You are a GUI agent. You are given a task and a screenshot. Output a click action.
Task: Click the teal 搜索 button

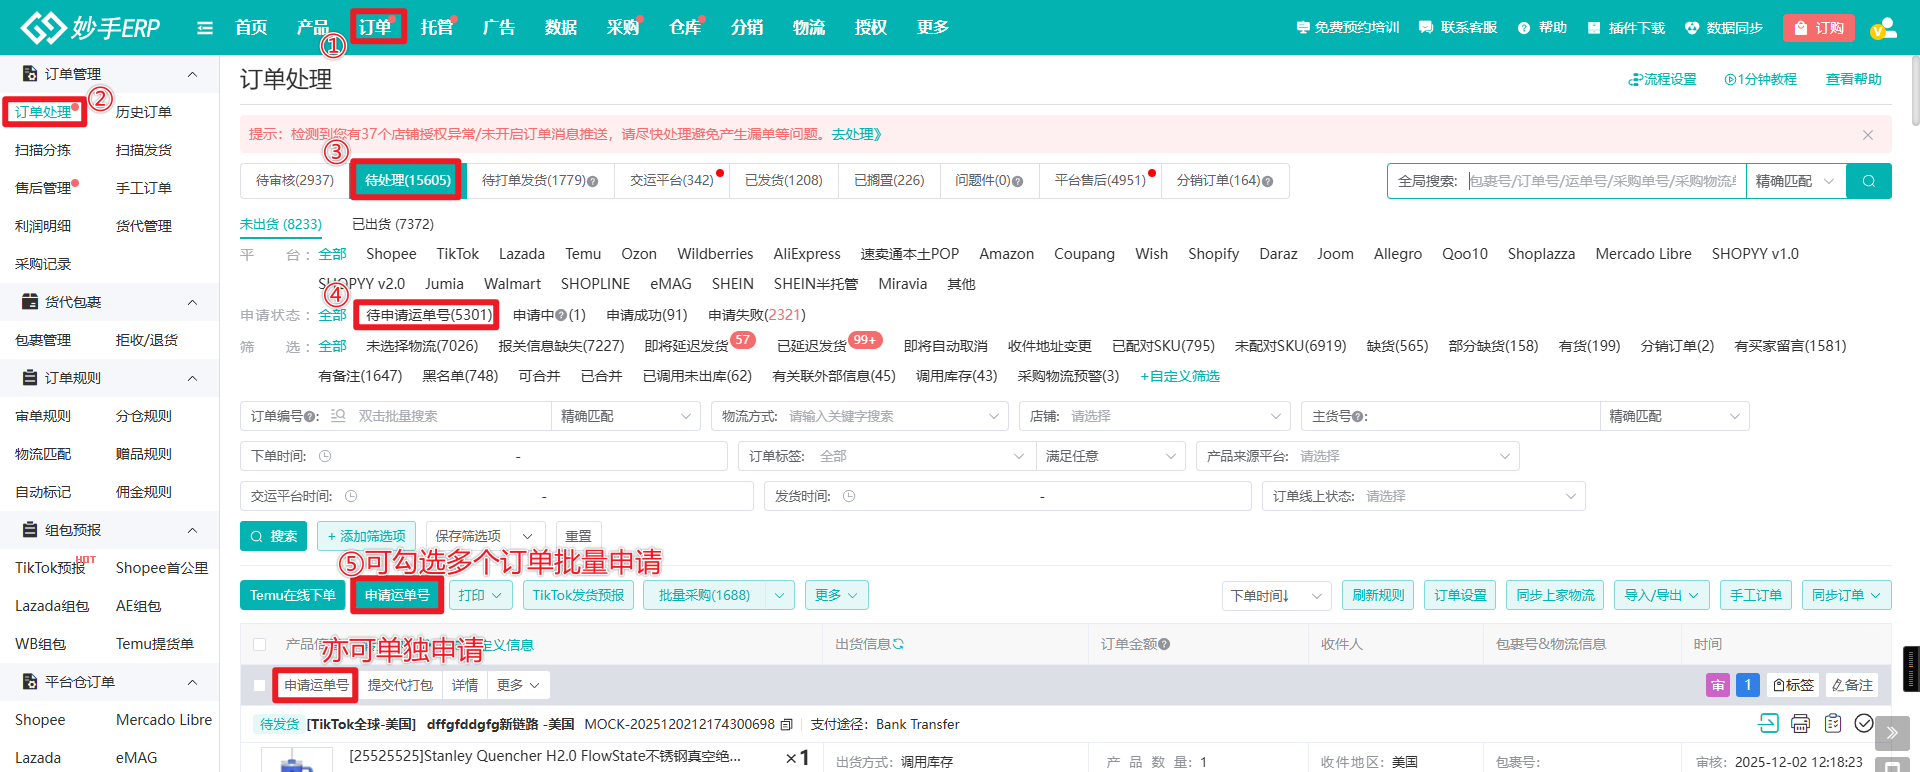point(273,536)
